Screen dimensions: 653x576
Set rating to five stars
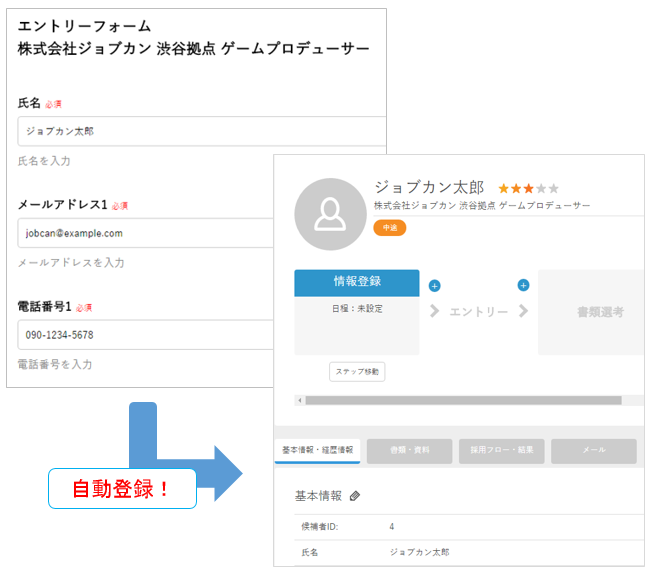(x=554, y=188)
